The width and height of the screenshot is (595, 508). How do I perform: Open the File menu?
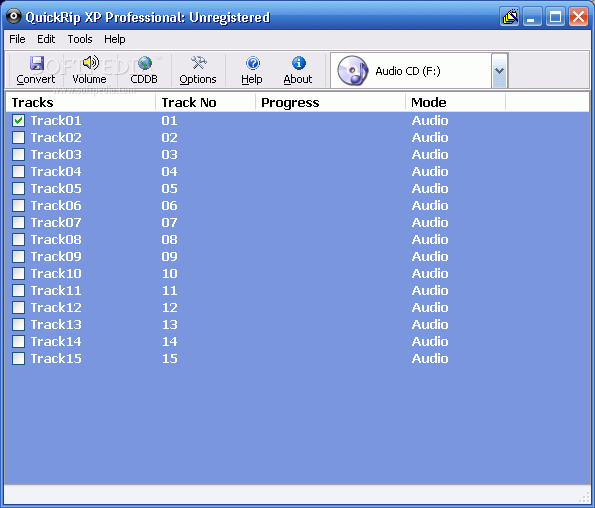pos(17,39)
